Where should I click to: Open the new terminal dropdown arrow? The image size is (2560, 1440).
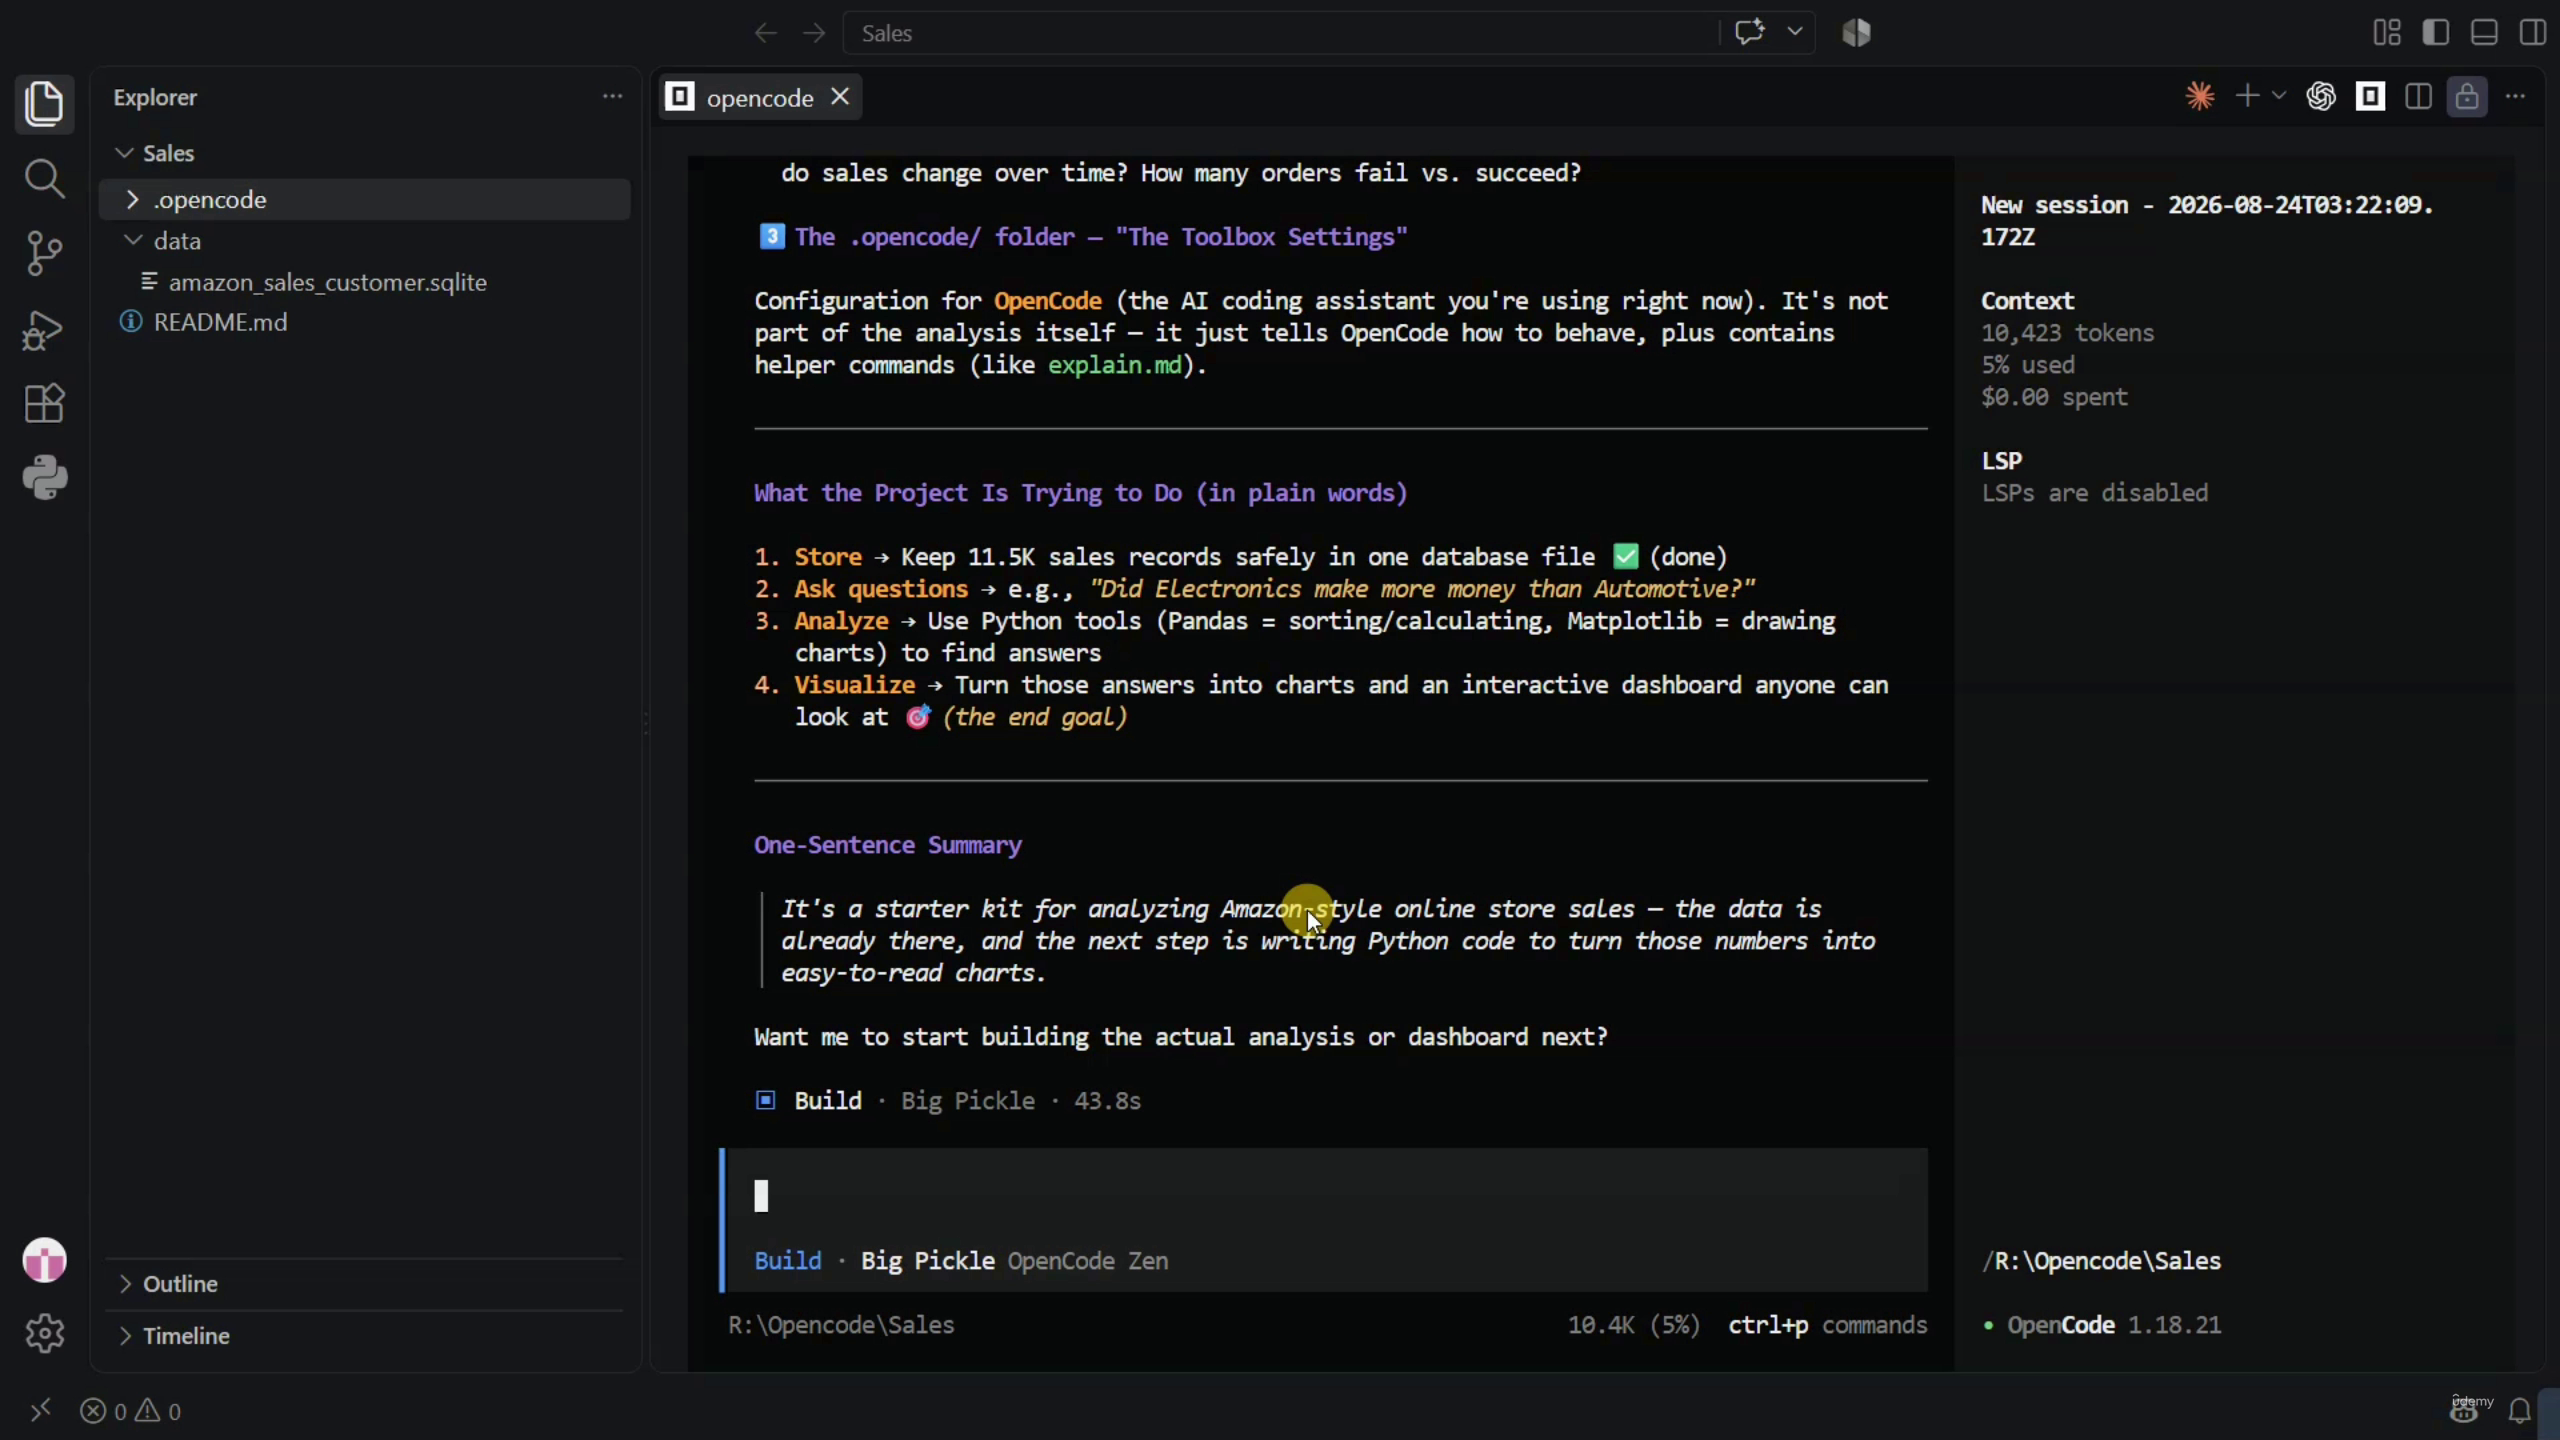[2279, 97]
